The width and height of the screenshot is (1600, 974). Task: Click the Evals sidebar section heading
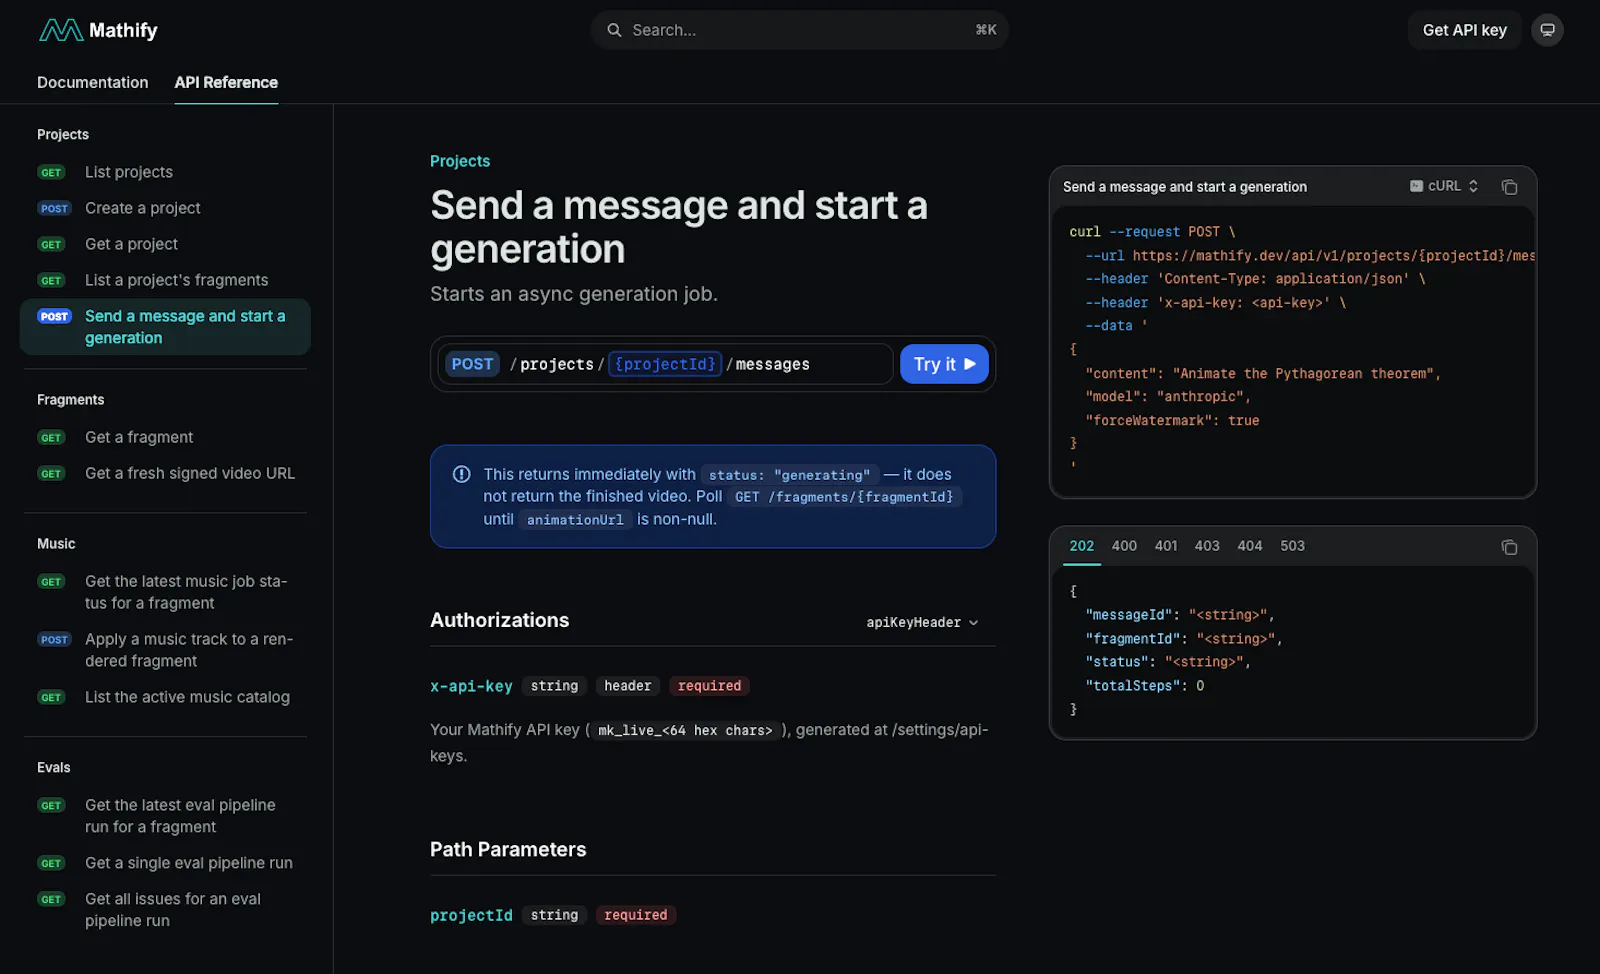click(54, 767)
